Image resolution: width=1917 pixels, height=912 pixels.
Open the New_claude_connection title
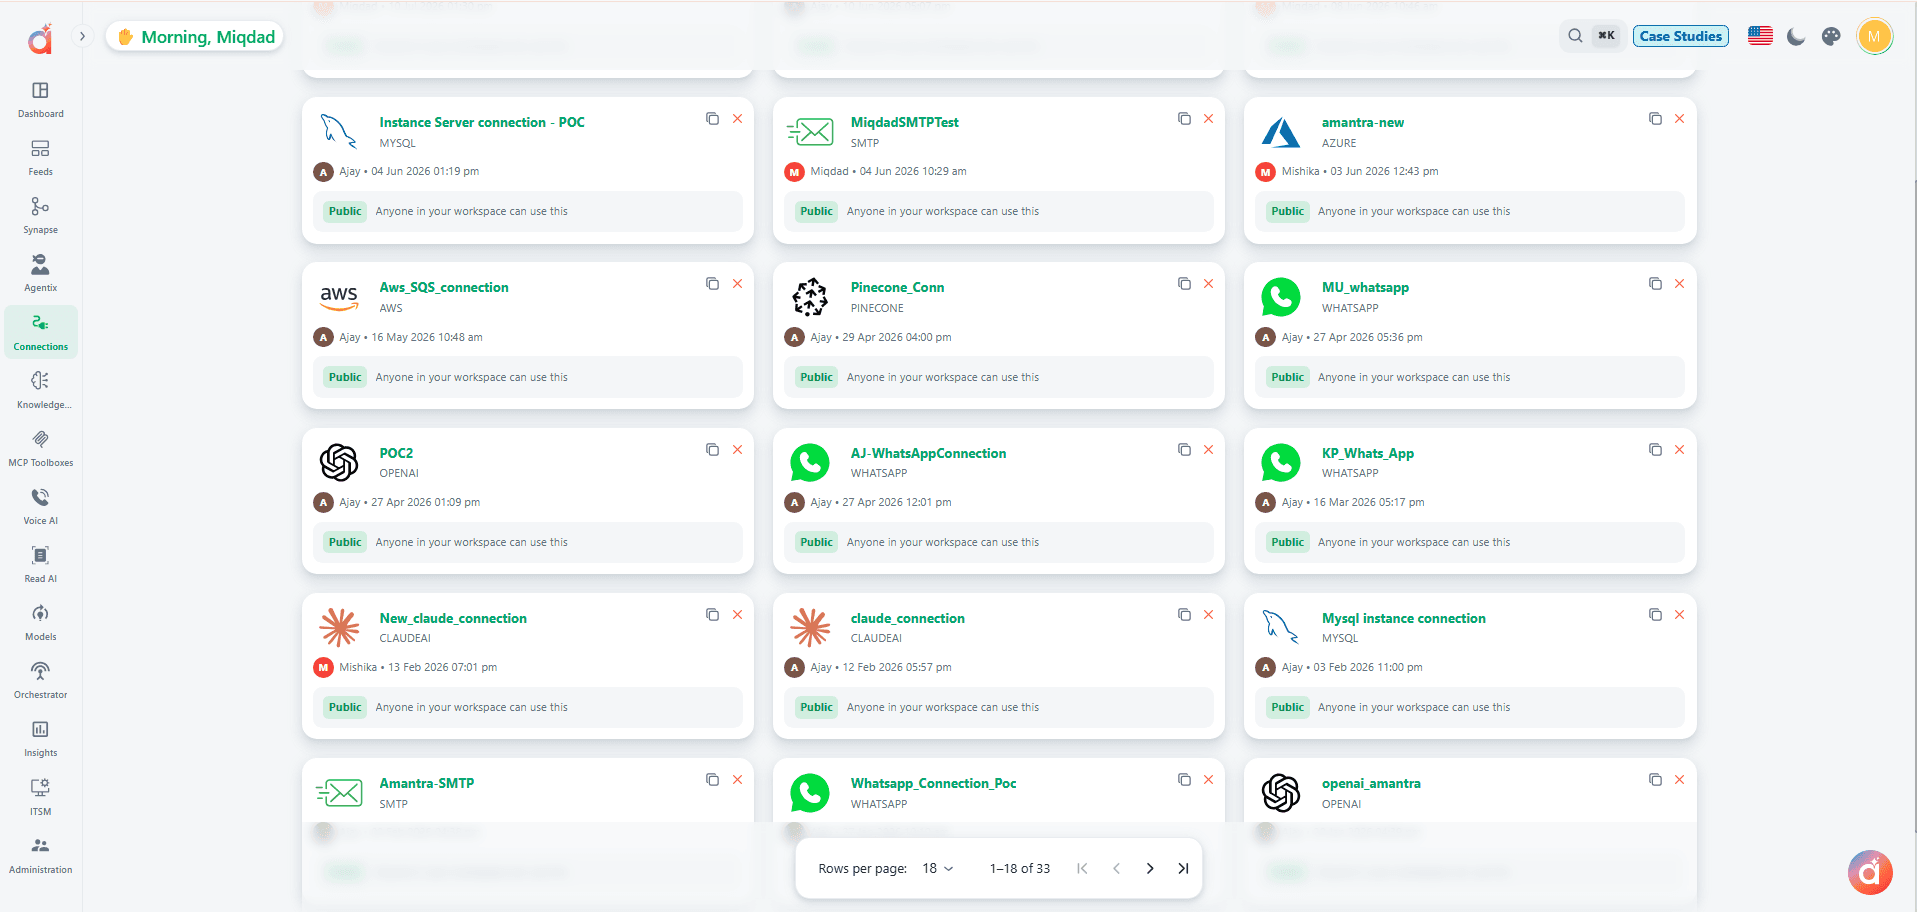pyautogui.click(x=453, y=618)
